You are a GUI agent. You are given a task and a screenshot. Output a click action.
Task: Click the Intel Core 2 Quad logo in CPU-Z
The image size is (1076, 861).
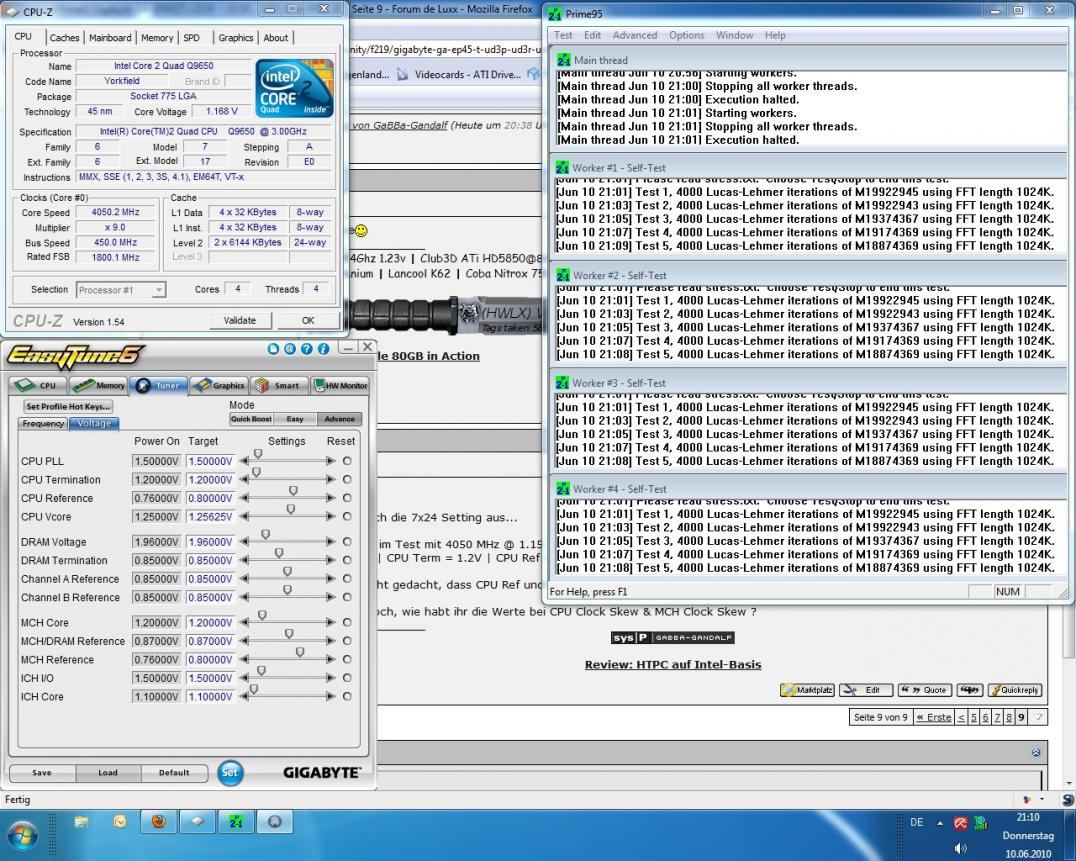pos(294,89)
